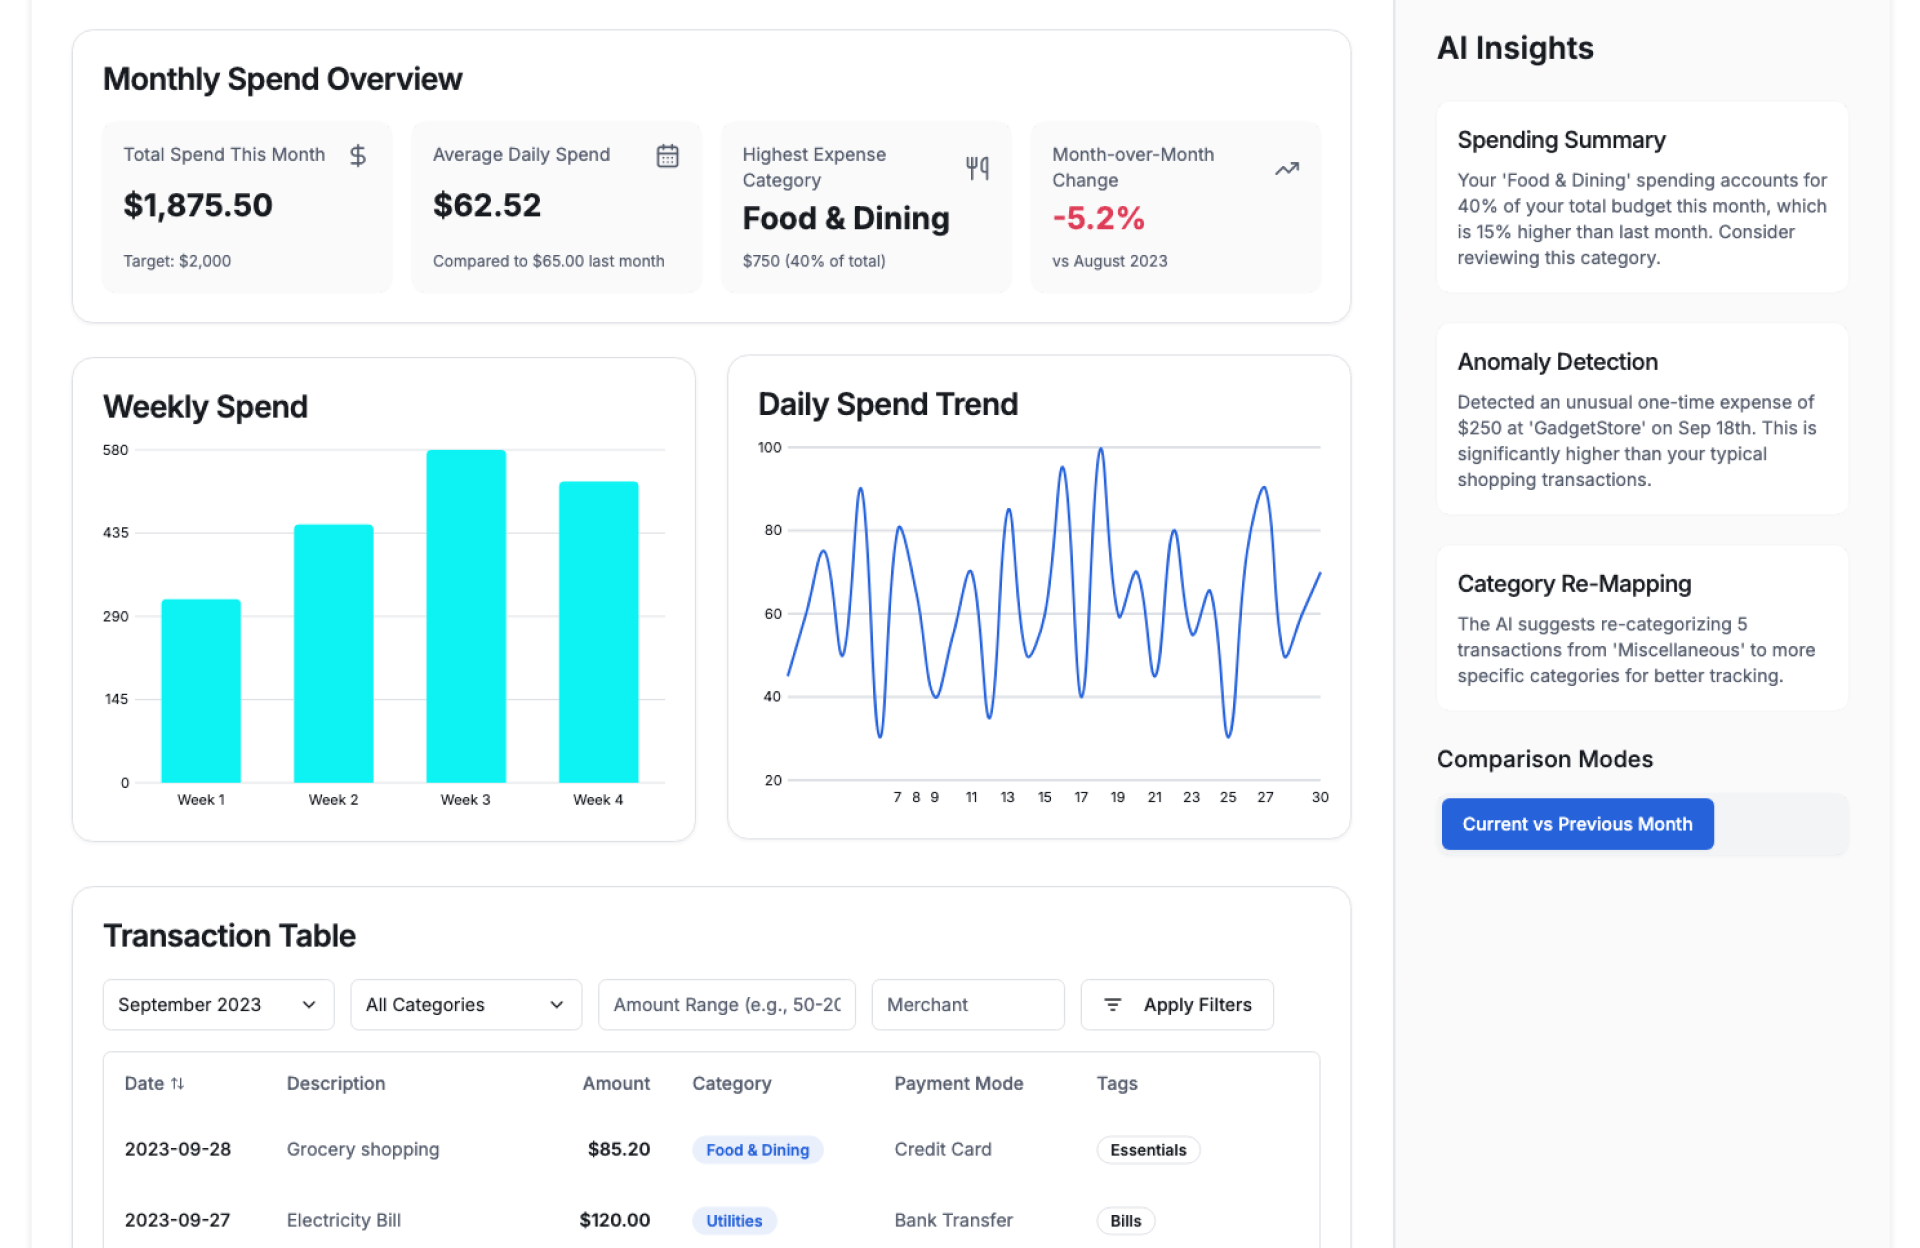The width and height of the screenshot is (1920, 1248).
Task: Expand the All Categories dropdown
Action: click(x=465, y=1004)
